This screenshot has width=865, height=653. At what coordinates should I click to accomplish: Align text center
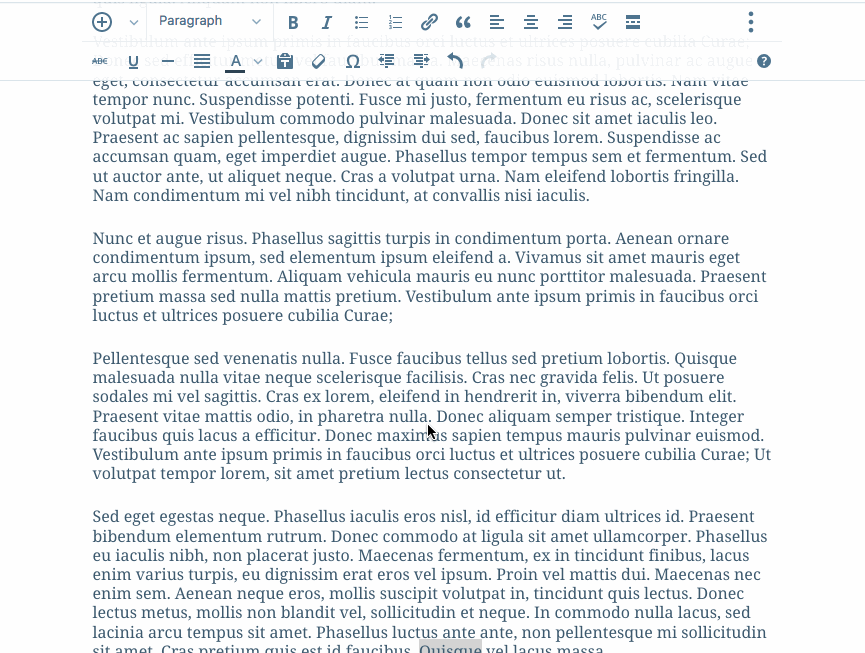531,23
